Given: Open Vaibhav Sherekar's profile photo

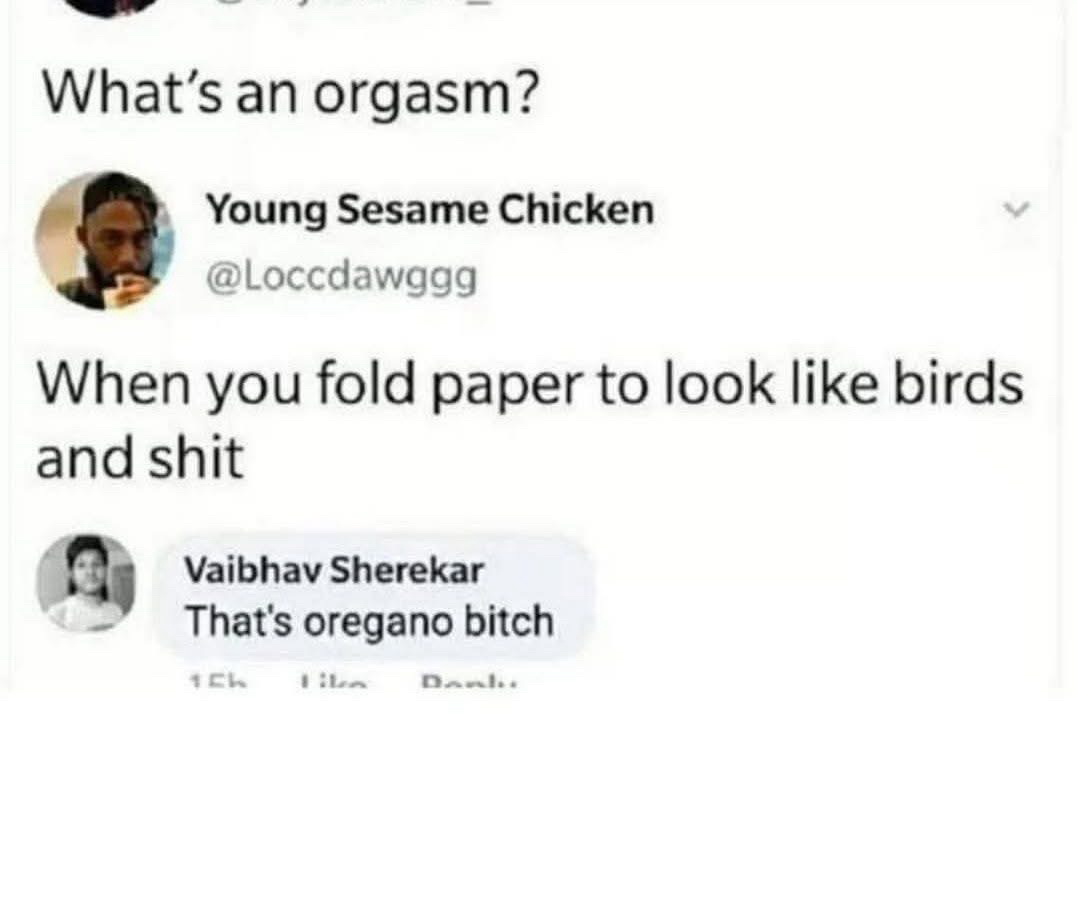Looking at the screenshot, I should (87, 583).
